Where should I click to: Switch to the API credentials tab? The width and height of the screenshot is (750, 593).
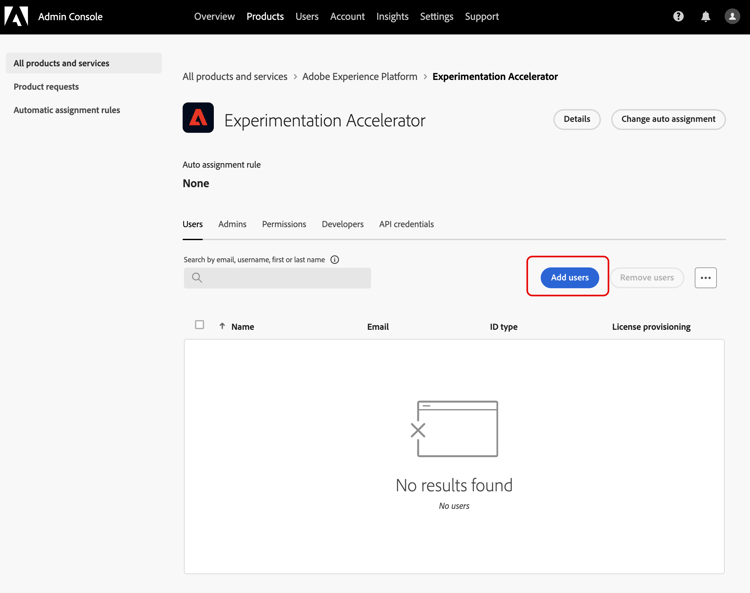pos(407,224)
